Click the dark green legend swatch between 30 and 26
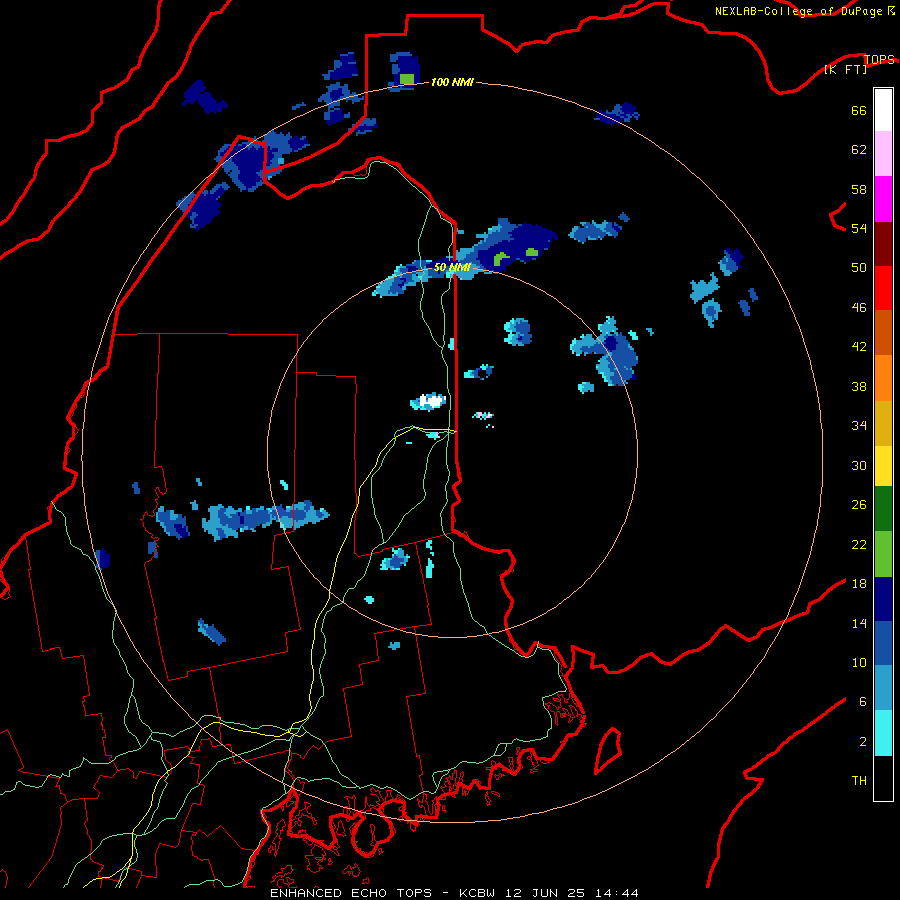Viewport: 900px width, 900px height. pyautogui.click(x=883, y=509)
